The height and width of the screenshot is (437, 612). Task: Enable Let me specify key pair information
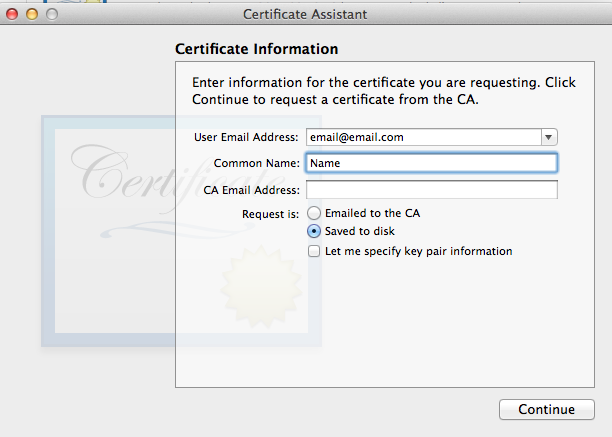(314, 251)
